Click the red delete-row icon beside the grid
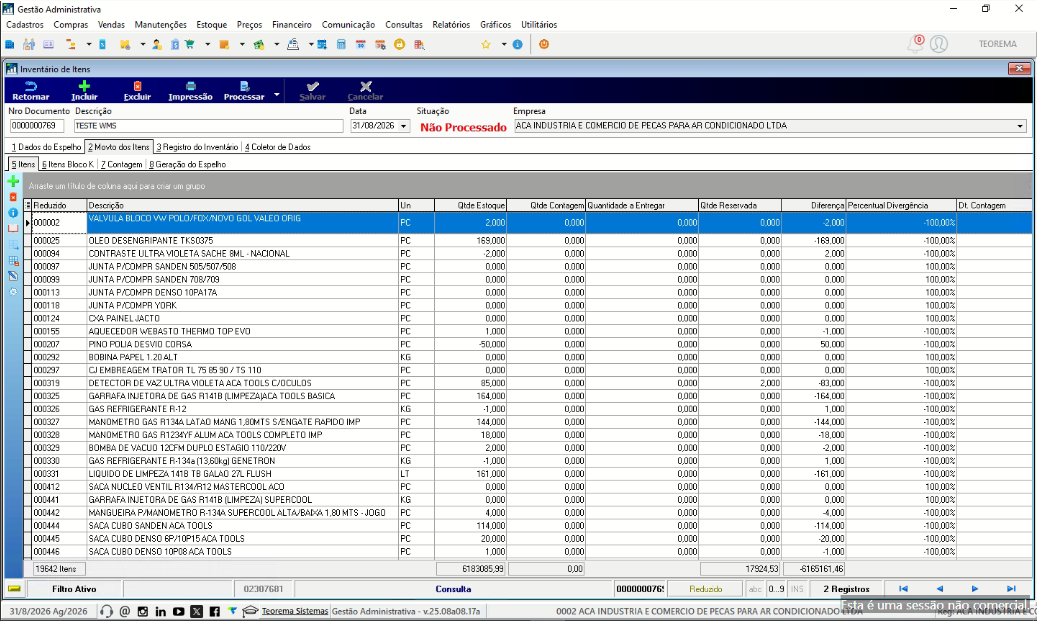 pyautogui.click(x=13, y=197)
